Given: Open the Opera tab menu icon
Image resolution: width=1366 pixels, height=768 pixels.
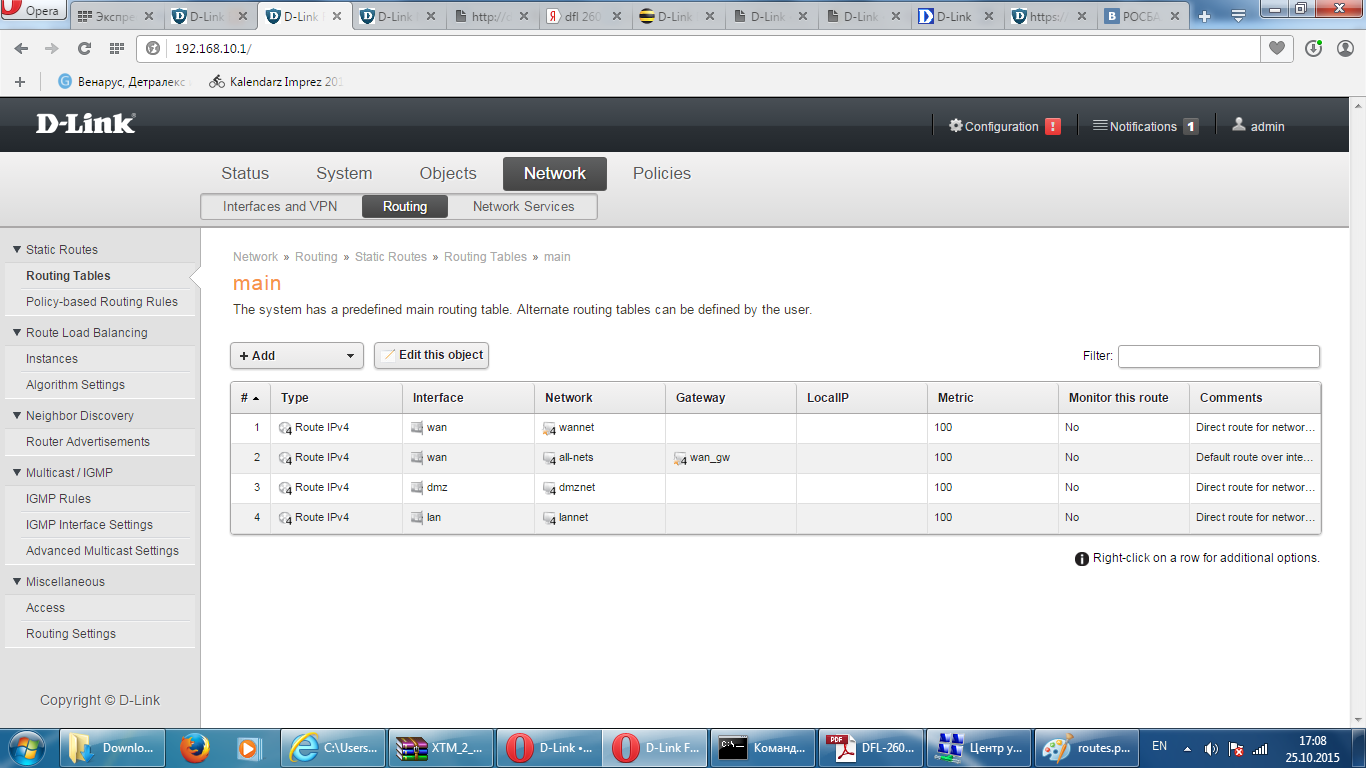Looking at the screenshot, I should (x=1238, y=16).
